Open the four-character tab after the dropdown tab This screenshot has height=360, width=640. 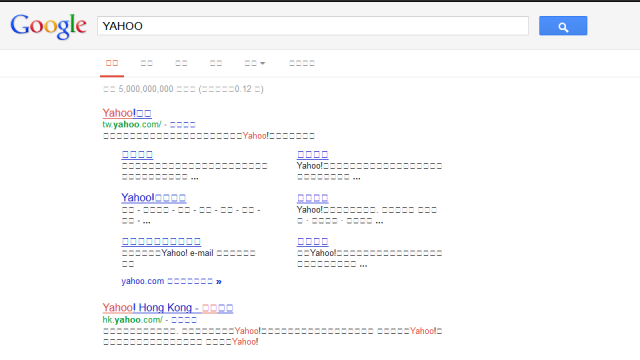point(302,63)
